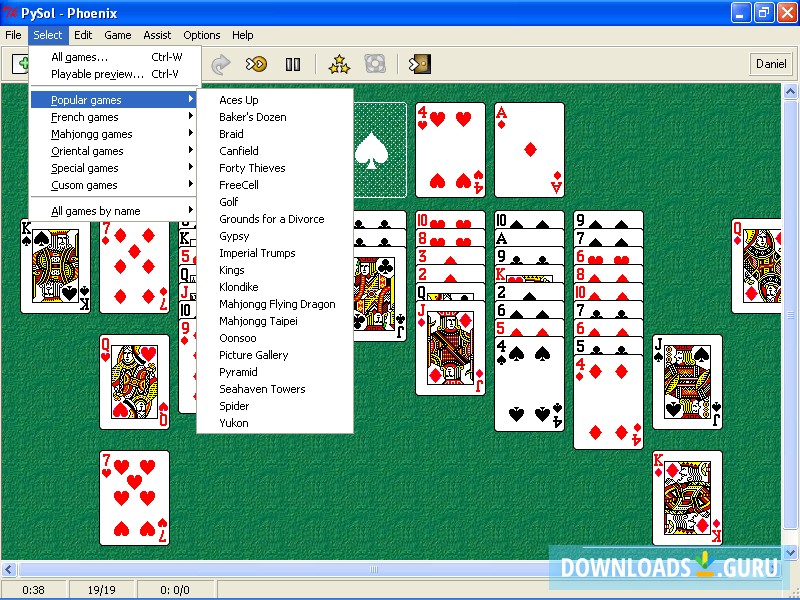The width and height of the screenshot is (800, 600).
Task: Click the Auto drop toolbar icon
Action: [x=256, y=64]
